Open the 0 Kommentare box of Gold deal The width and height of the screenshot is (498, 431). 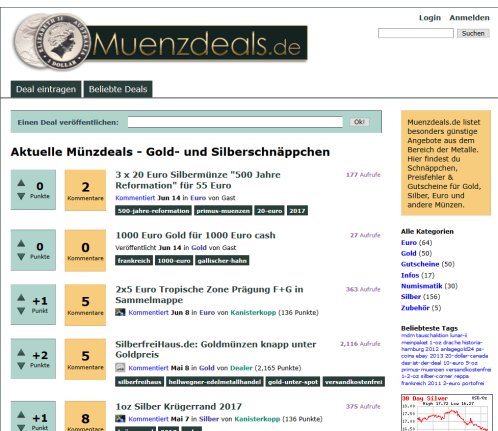point(85,251)
